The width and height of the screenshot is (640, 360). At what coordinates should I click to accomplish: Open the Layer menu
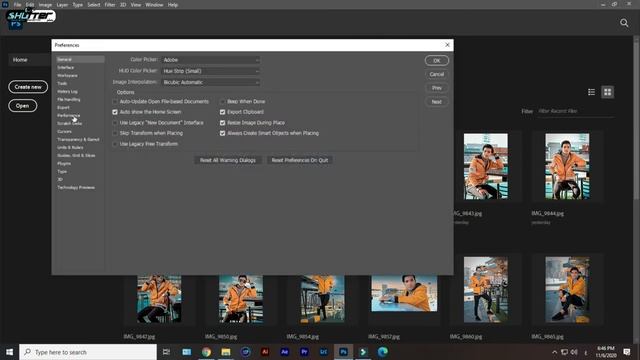coord(62,5)
